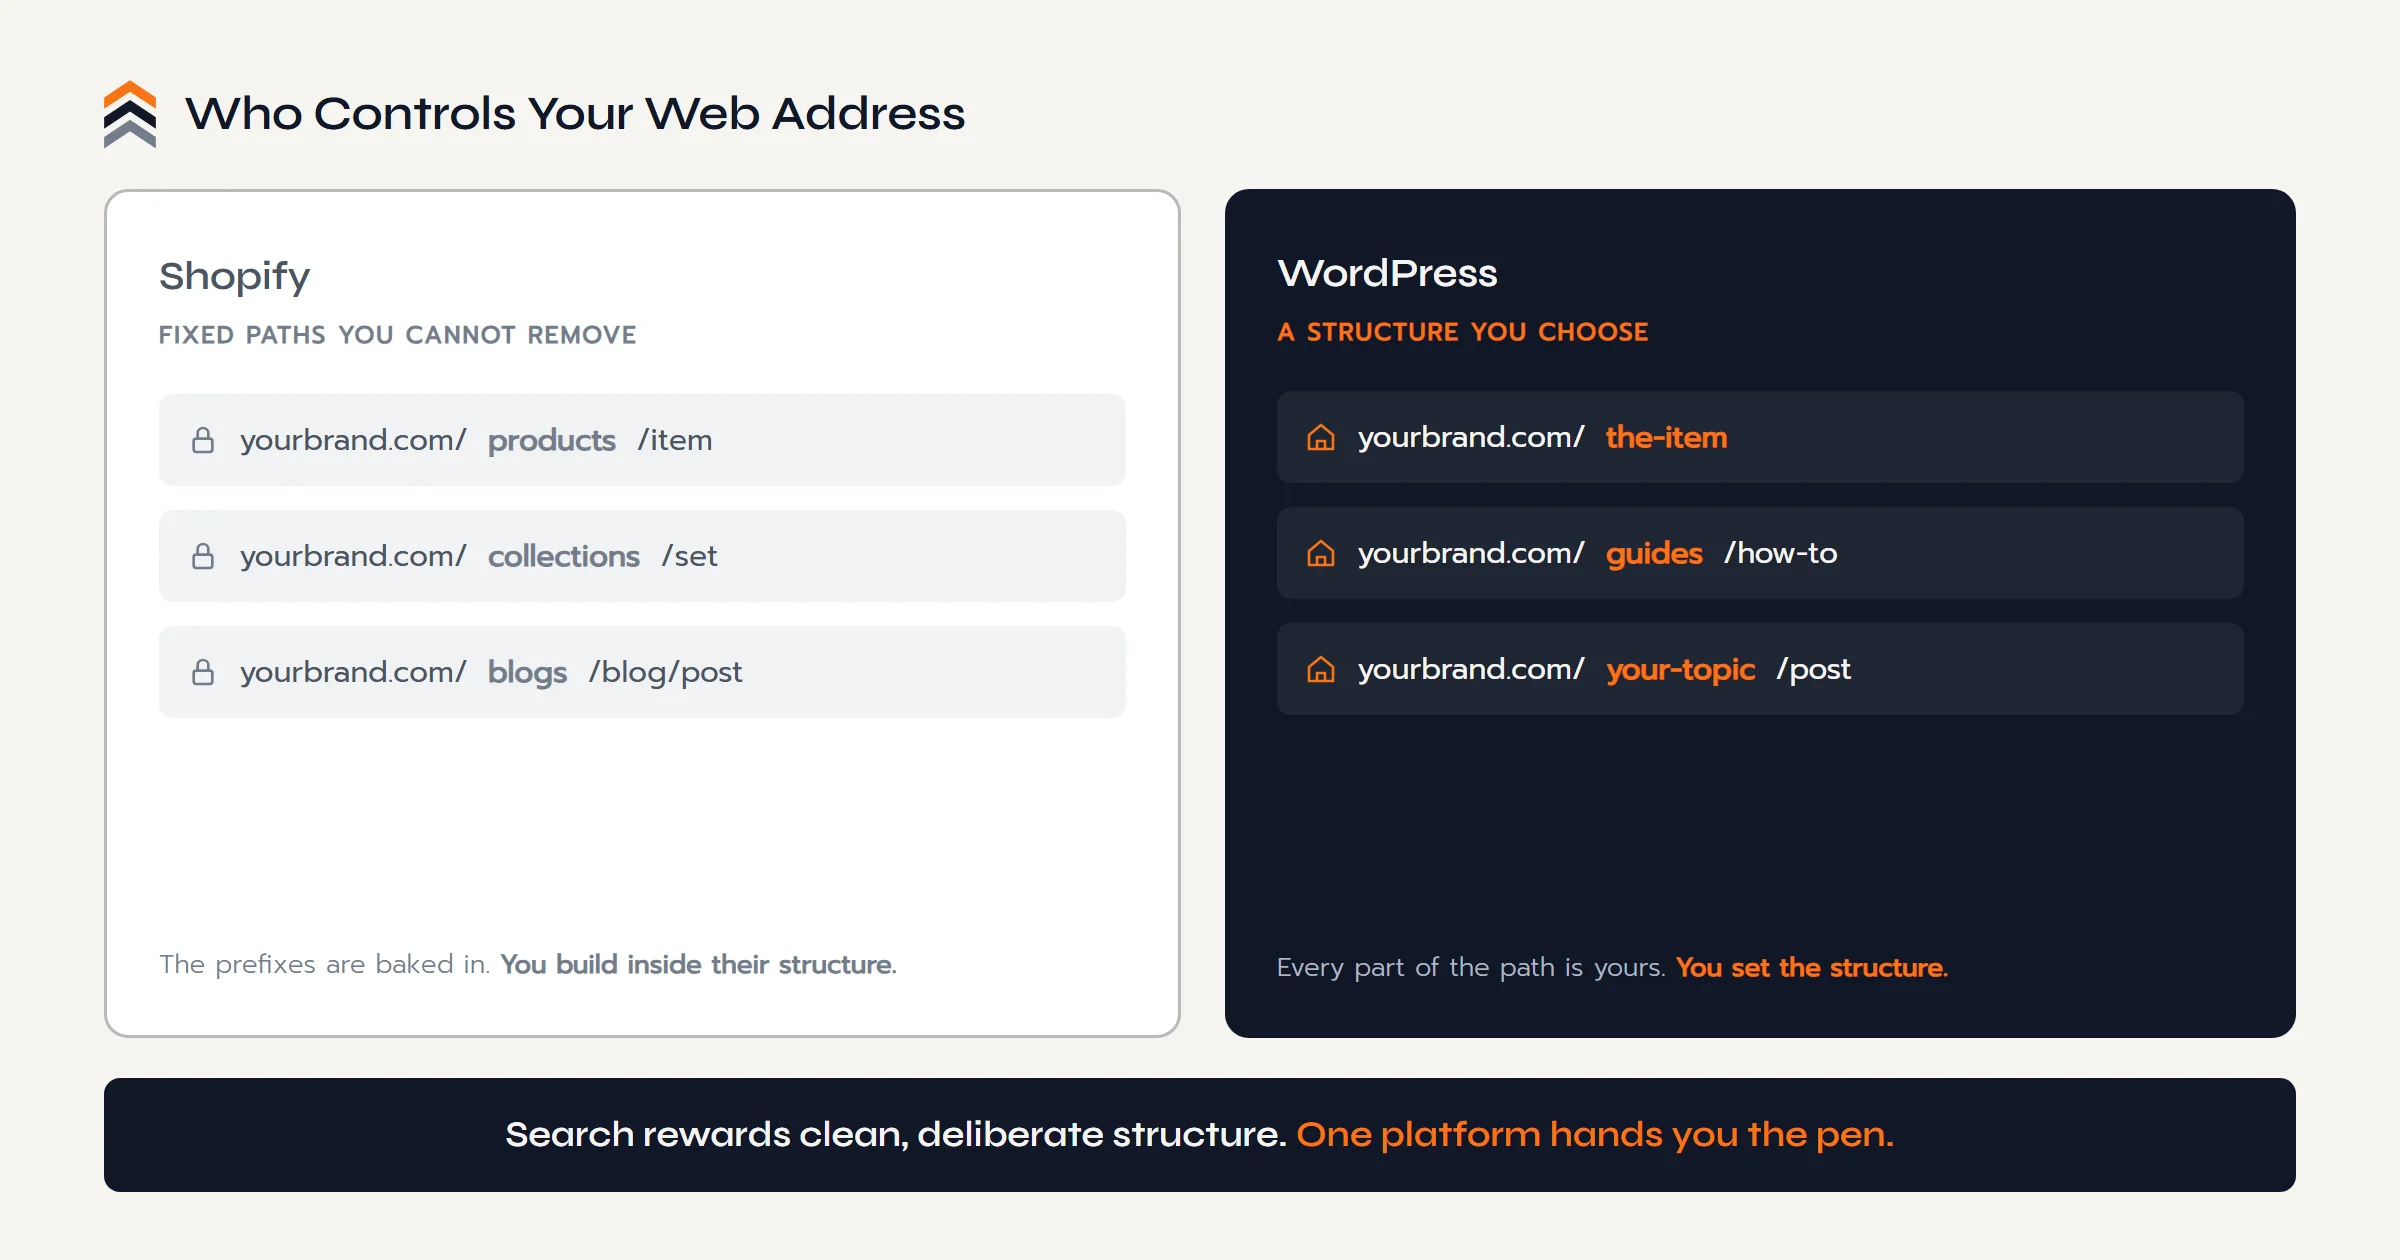Click the heading 'Who Controls Your Web Address'
Viewport: 2400px width, 1260px height.
coord(575,113)
